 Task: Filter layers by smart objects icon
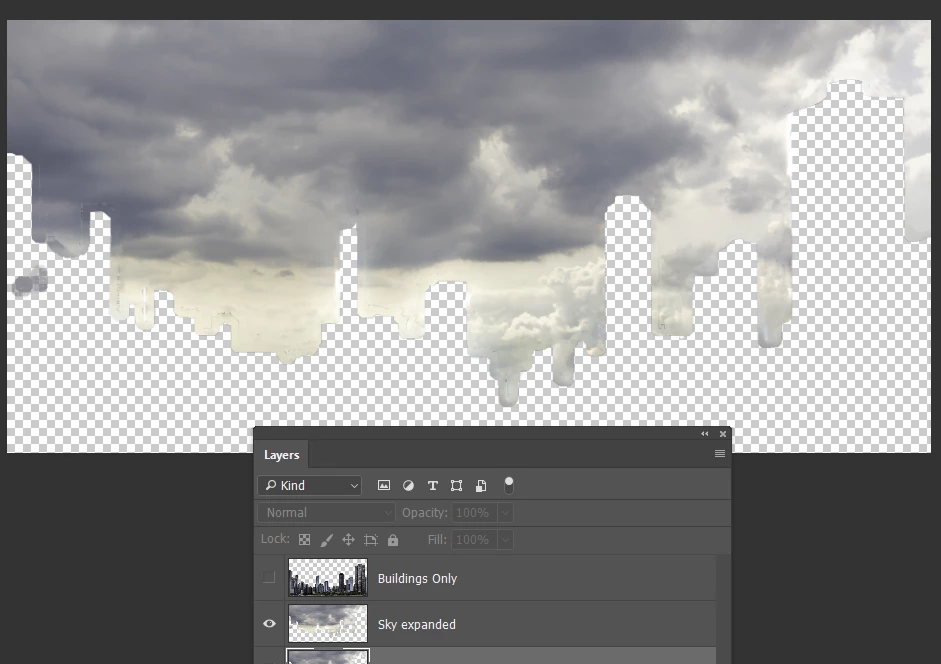481,486
